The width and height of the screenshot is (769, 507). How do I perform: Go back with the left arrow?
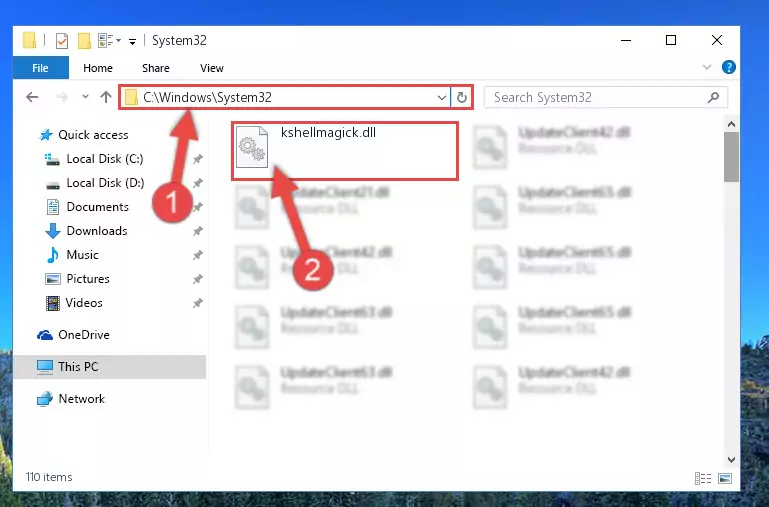[x=32, y=97]
